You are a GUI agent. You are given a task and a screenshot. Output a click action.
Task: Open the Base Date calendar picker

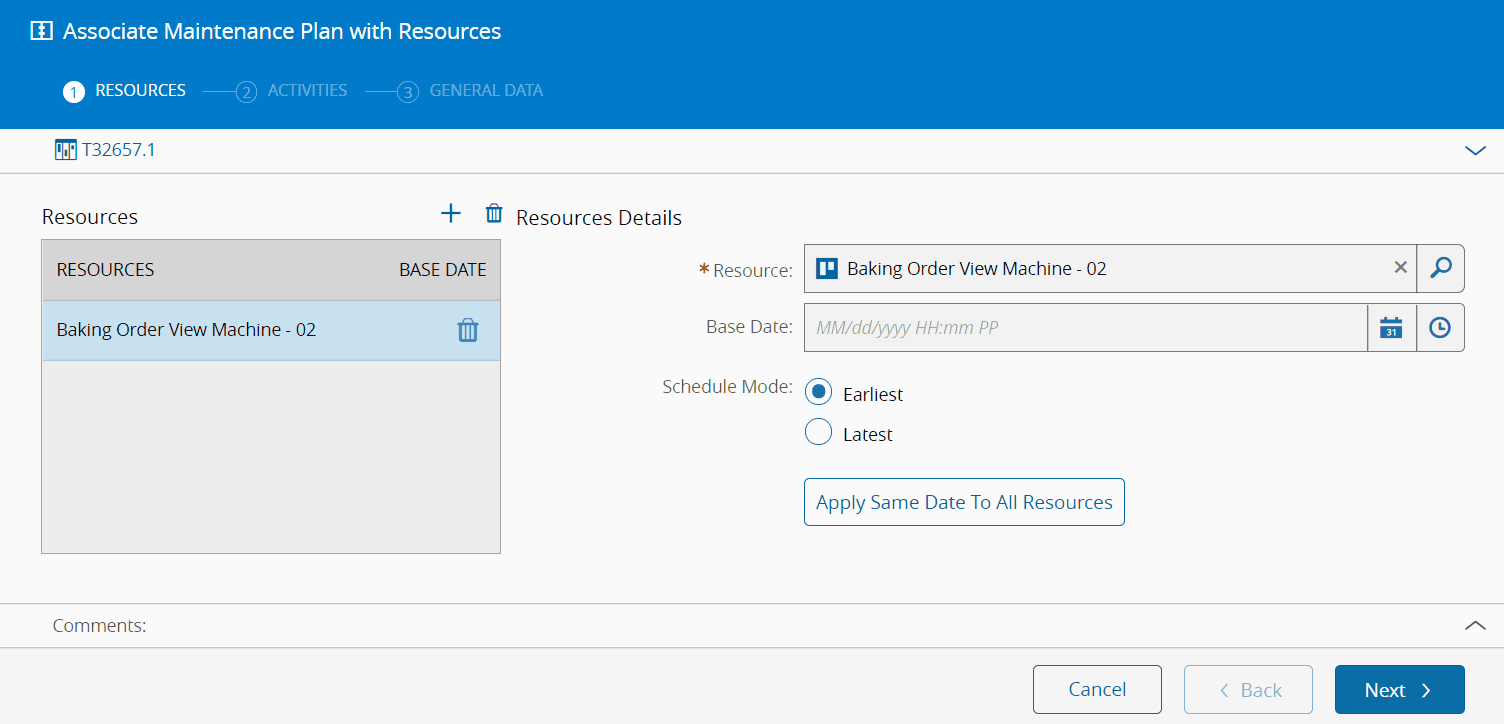coord(1391,328)
